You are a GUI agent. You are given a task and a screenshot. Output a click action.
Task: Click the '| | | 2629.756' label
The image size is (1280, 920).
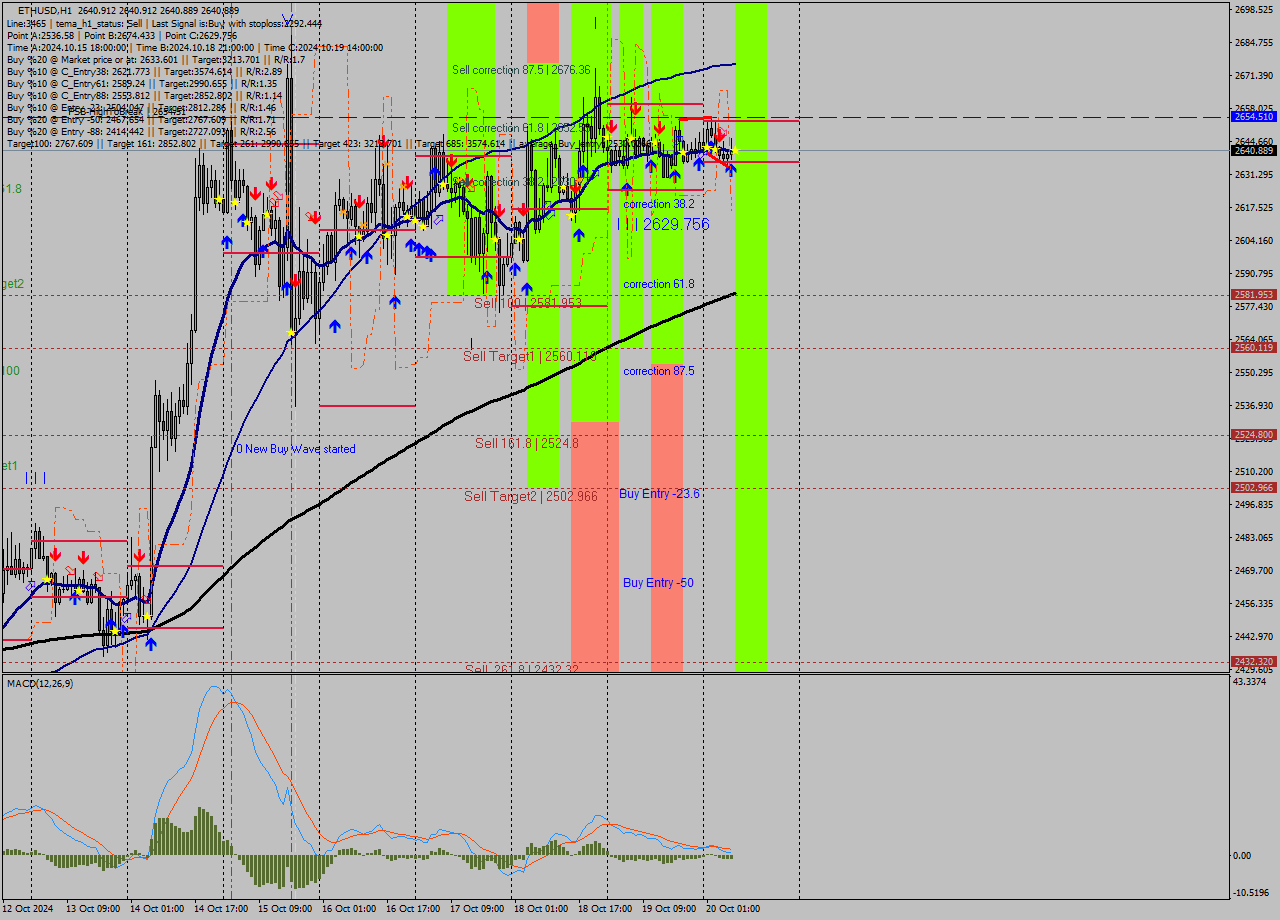pyautogui.click(x=663, y=224)
